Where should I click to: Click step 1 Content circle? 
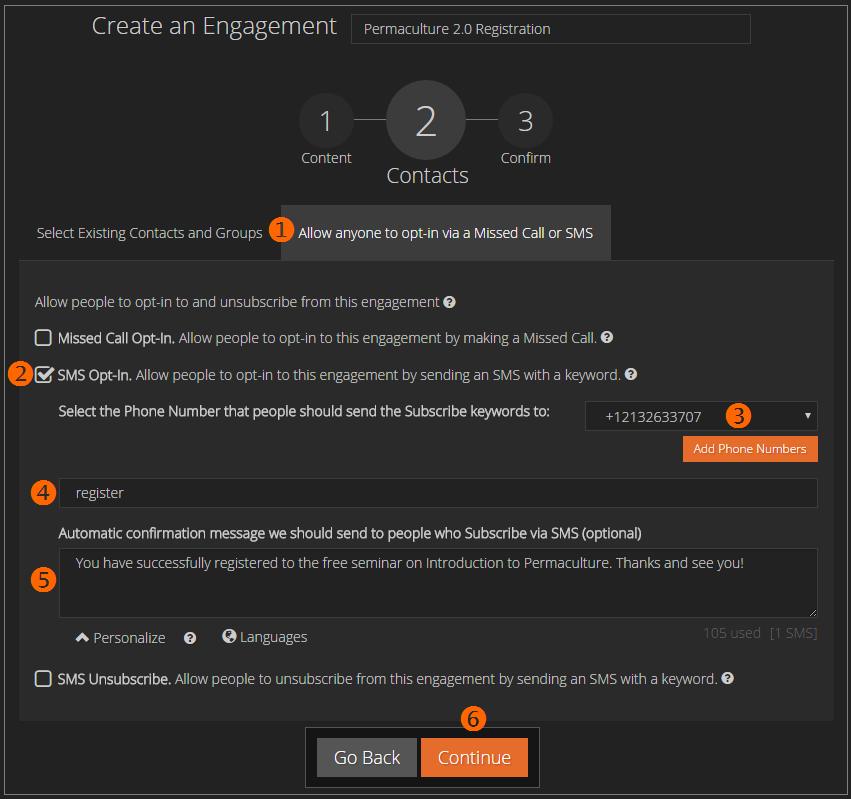pyautogui.click(x=326, y=122)
